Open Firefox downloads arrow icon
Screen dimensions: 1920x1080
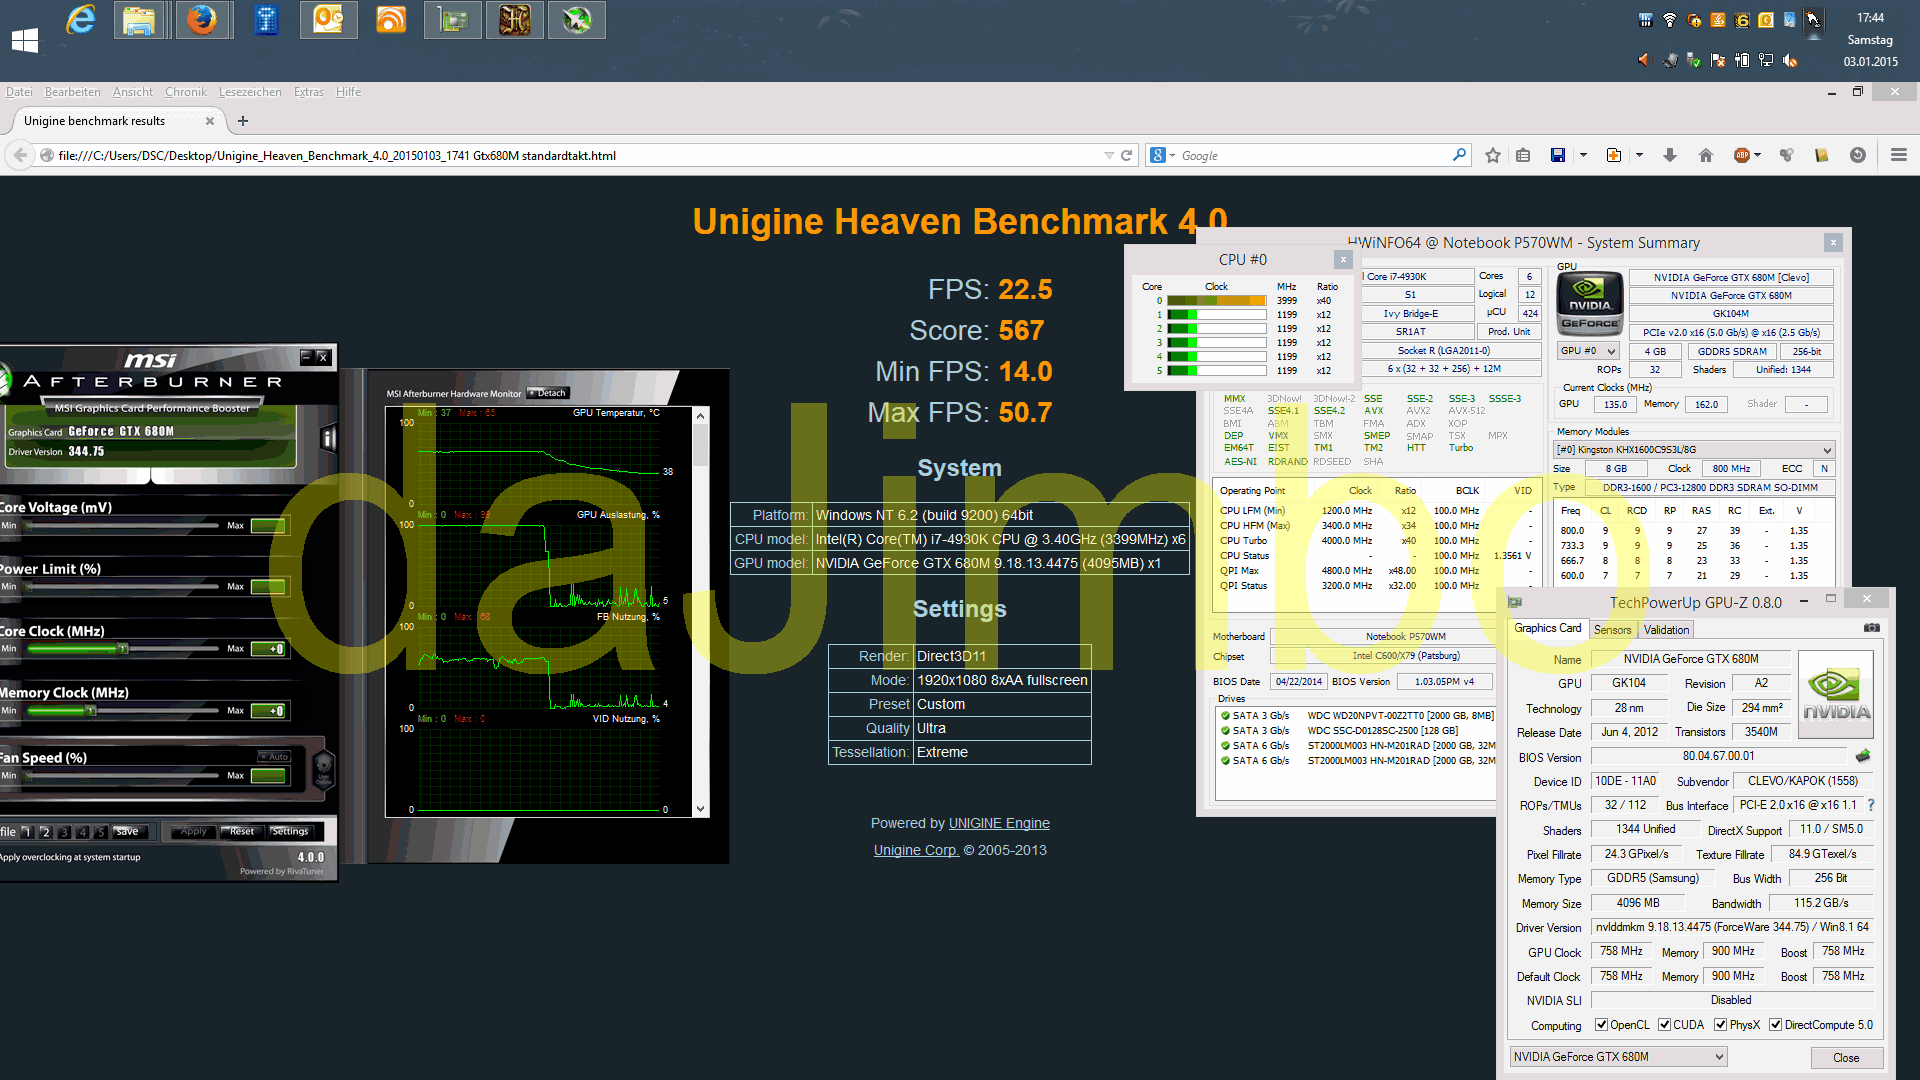1669,155
